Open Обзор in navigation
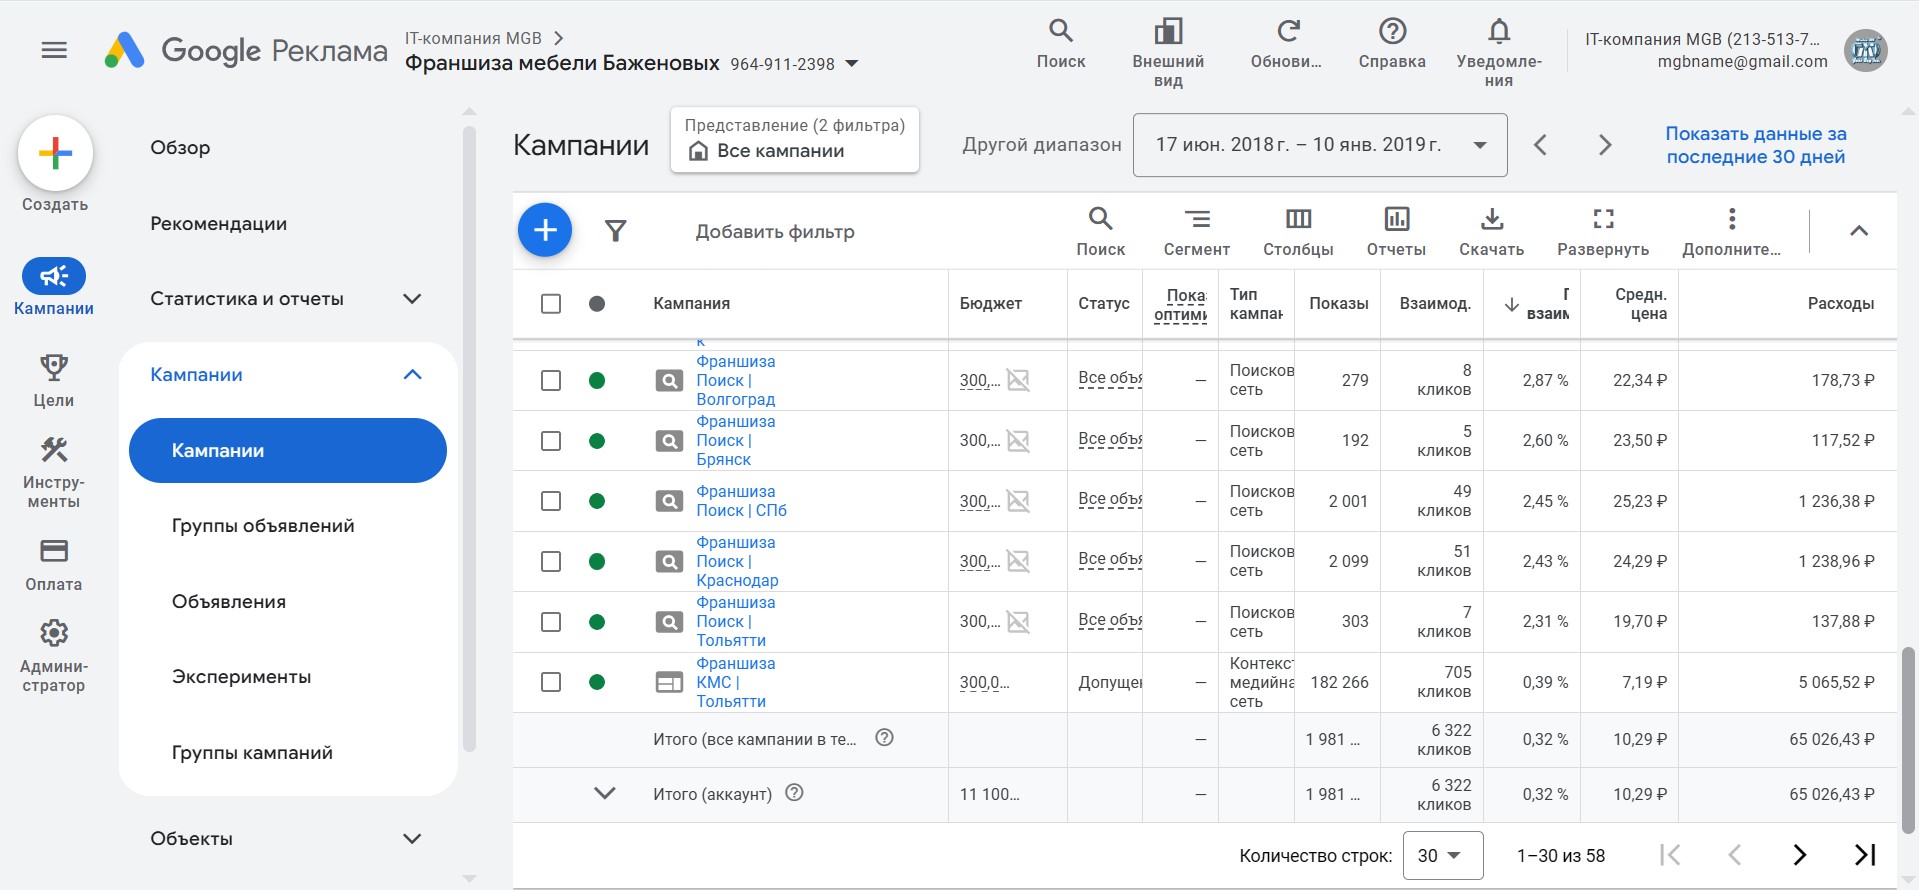Screen dimensions: 1919x890 coord(180,148)
